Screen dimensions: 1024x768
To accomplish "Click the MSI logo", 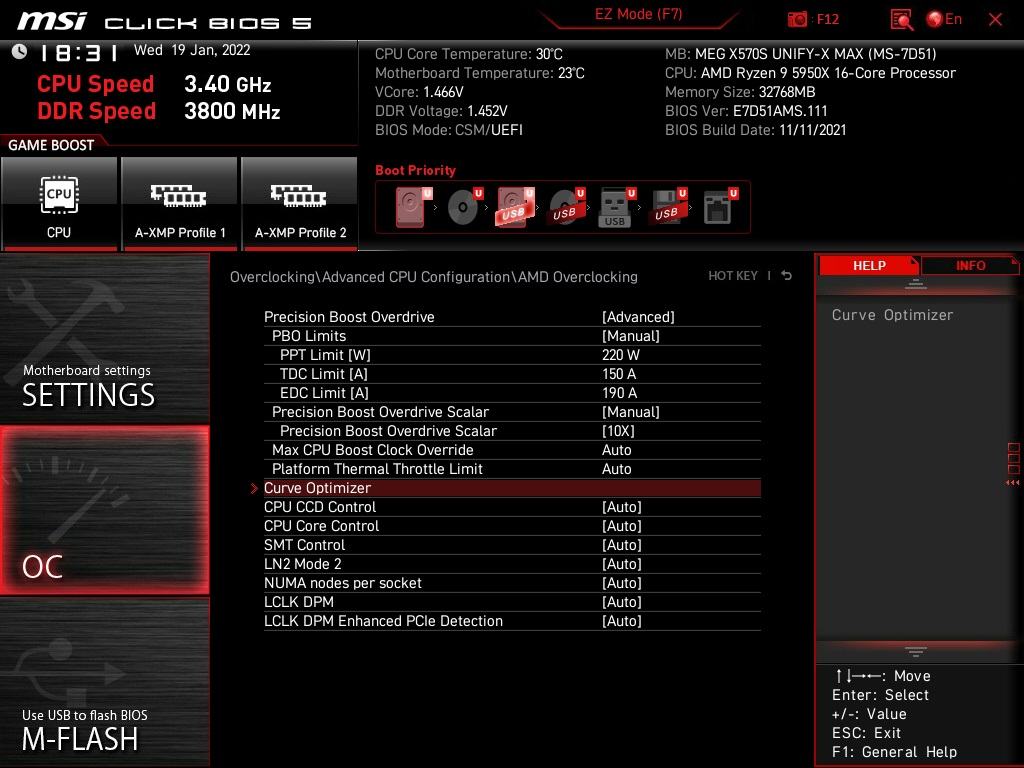I will coord(52,21).
